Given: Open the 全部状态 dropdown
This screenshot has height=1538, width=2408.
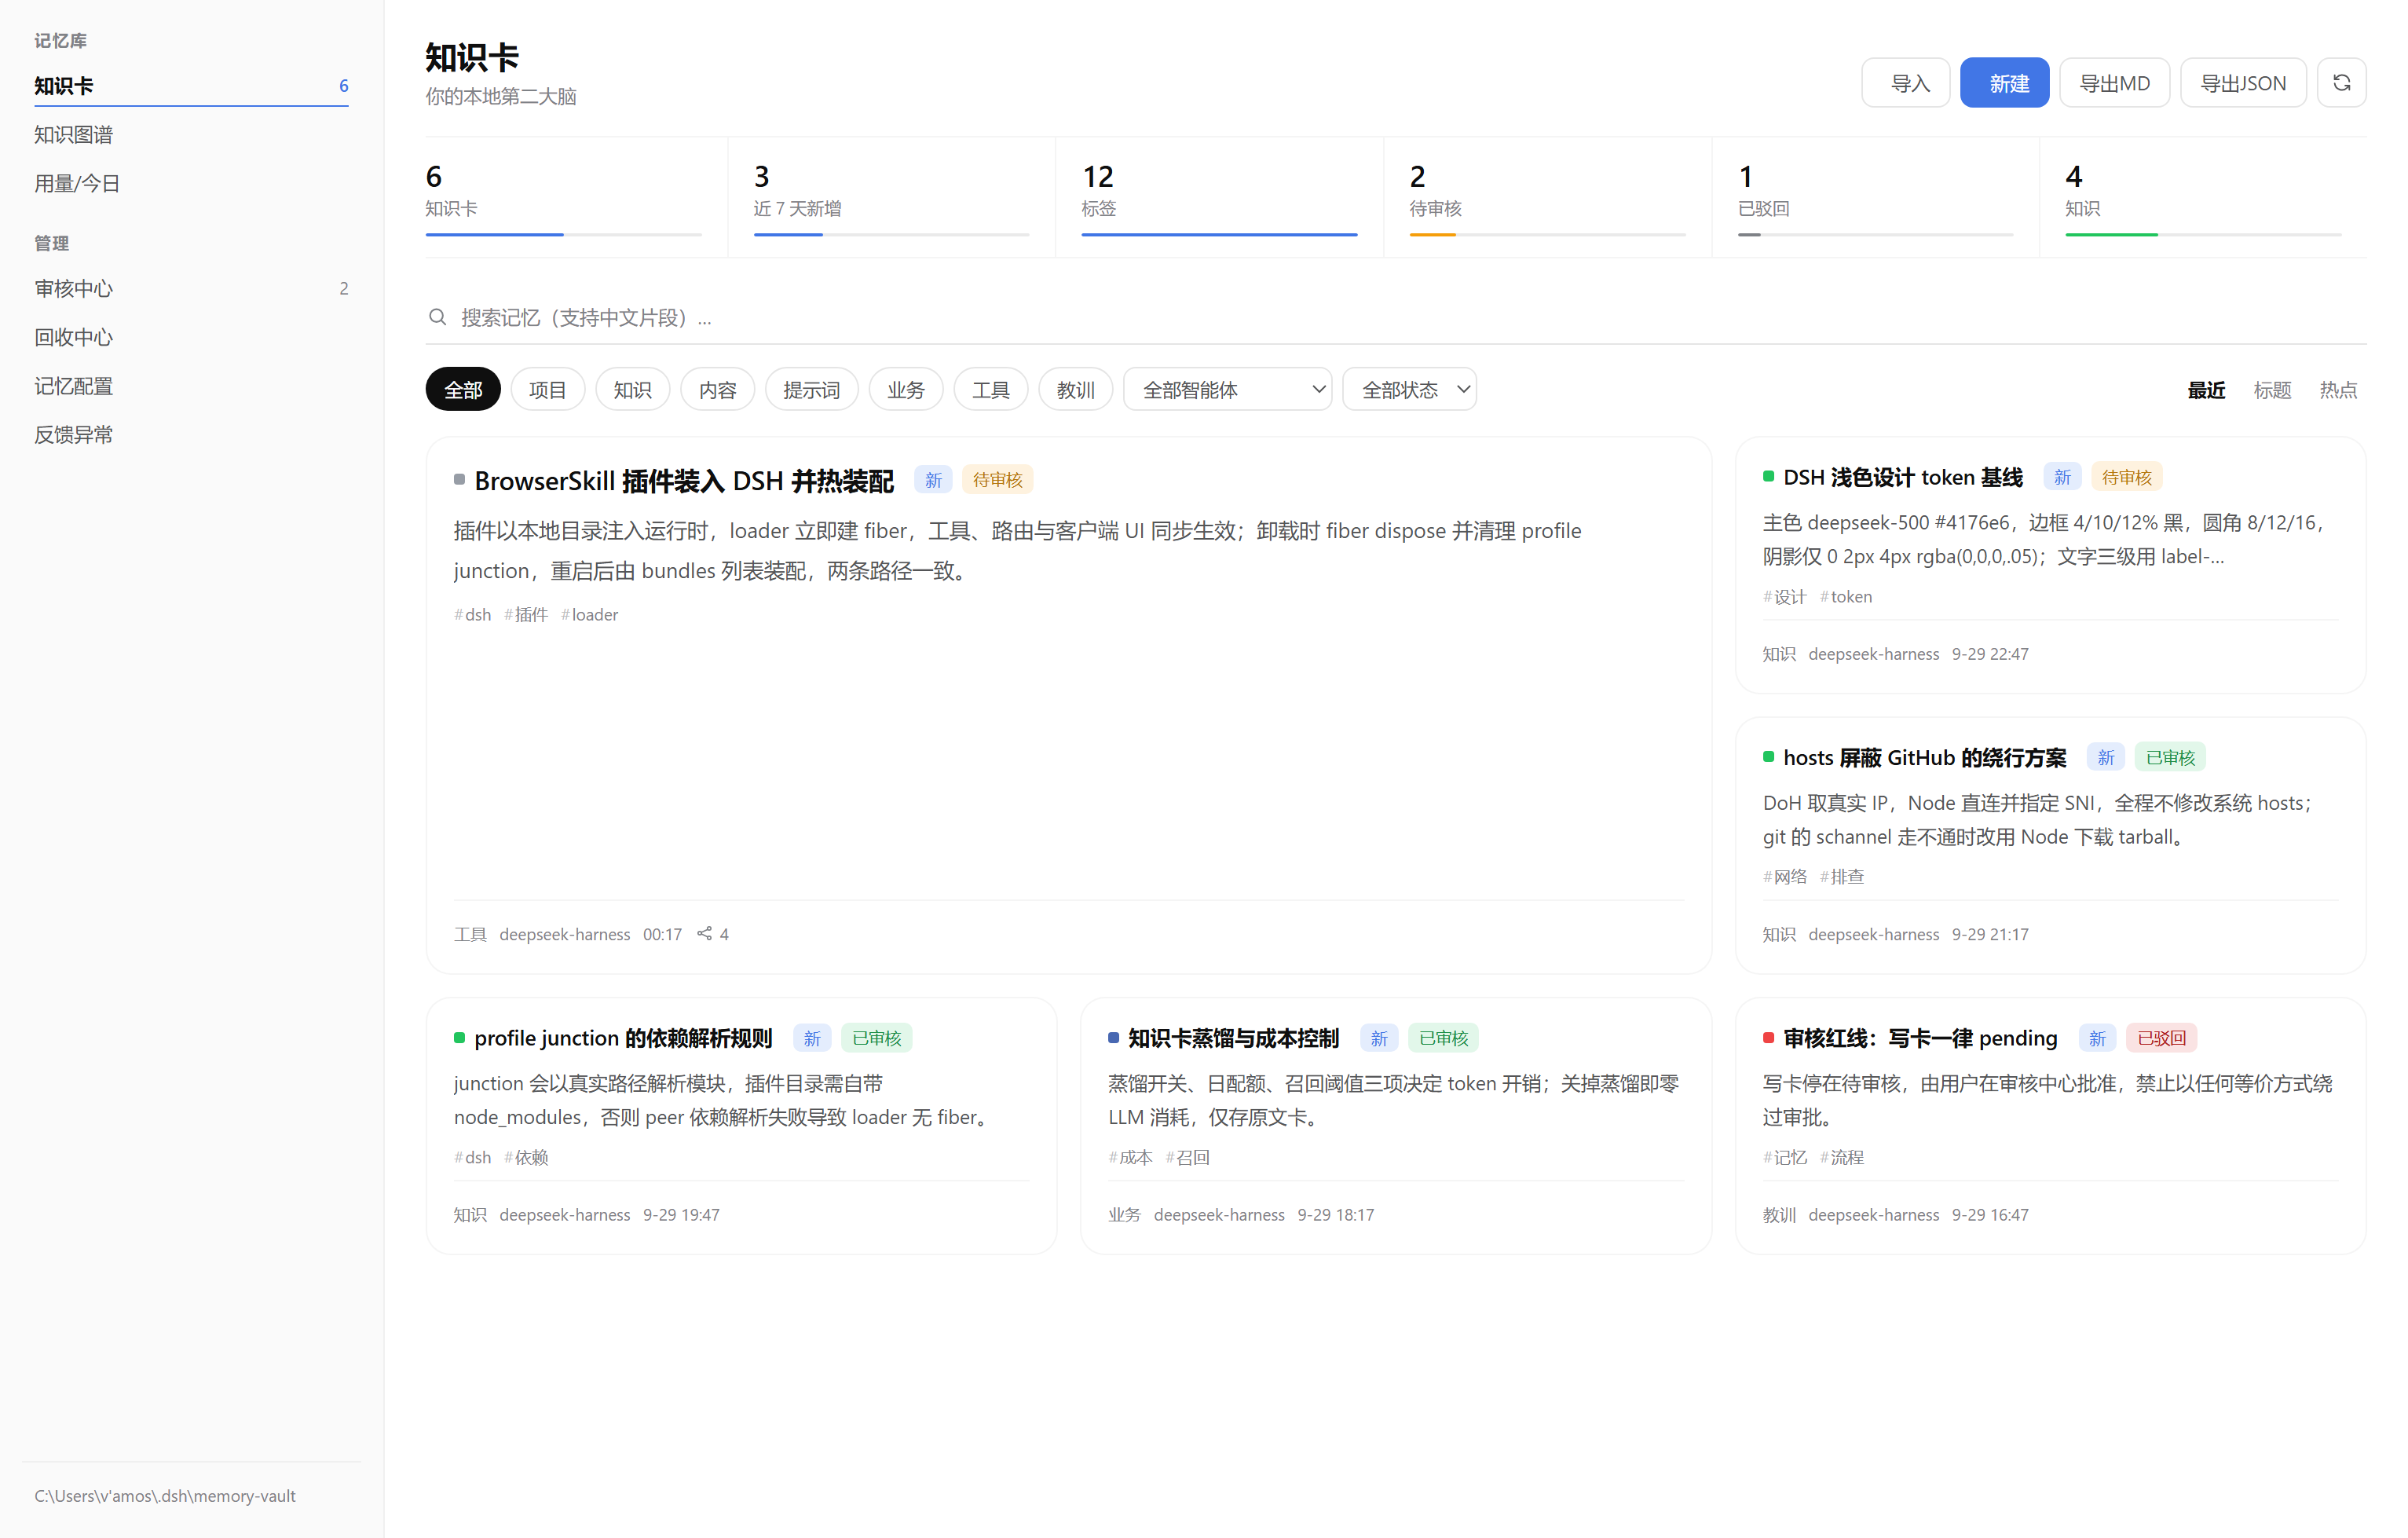Looking at the screenshot, I should pyautogui.click(x=1409, y=389).
